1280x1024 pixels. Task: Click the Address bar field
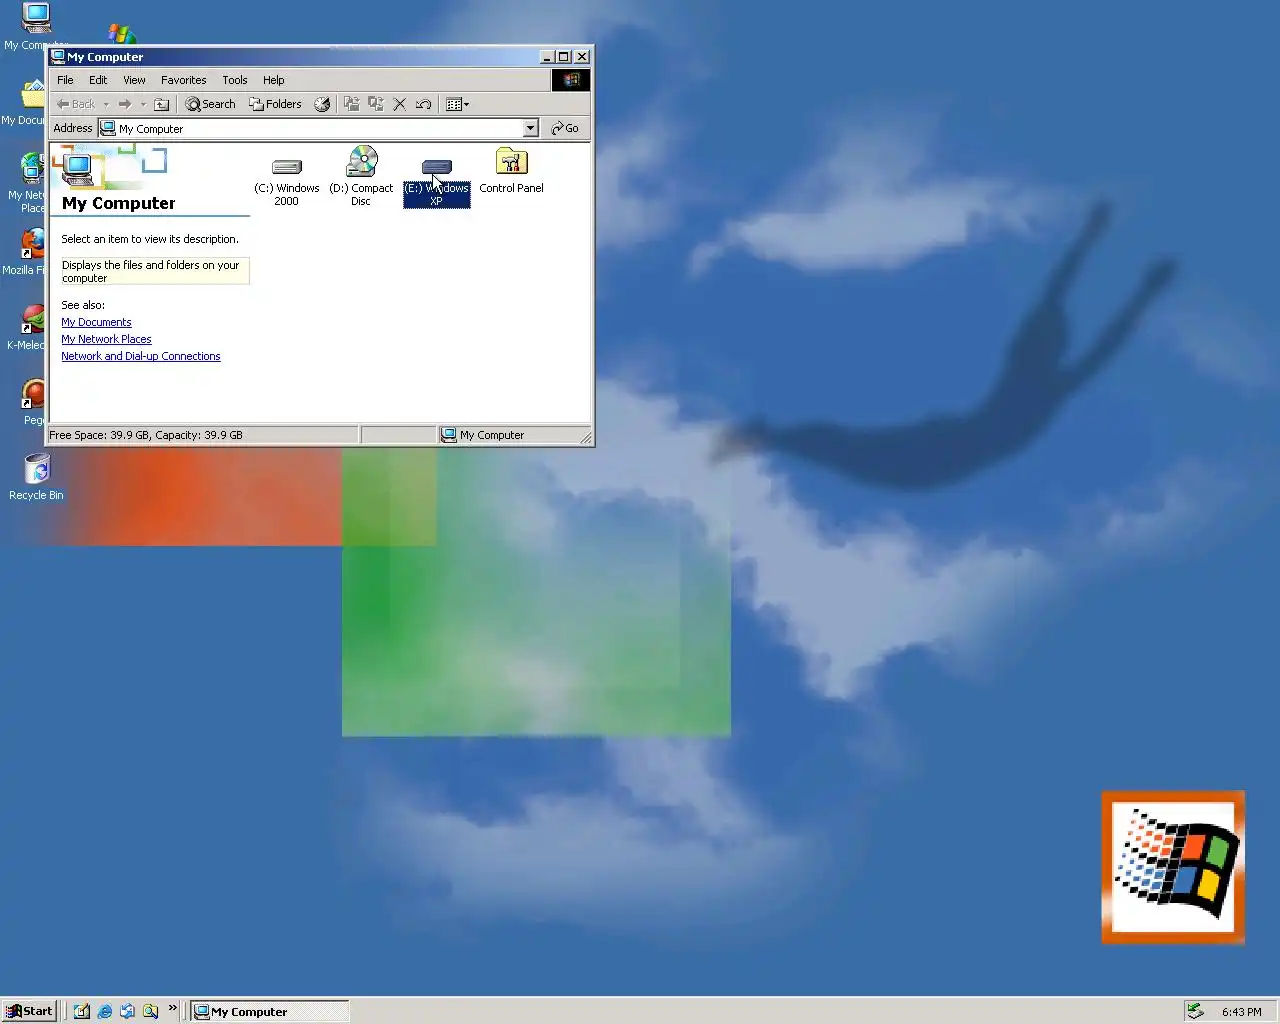(x=318, y=128)
